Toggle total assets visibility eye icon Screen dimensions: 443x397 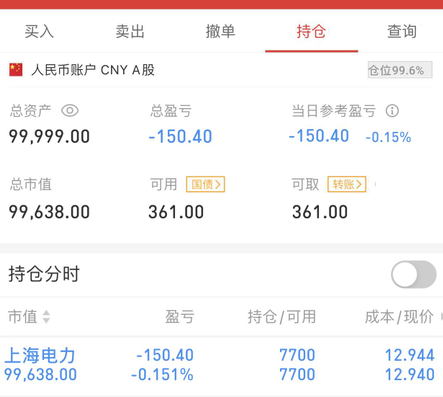pos(70,111)
